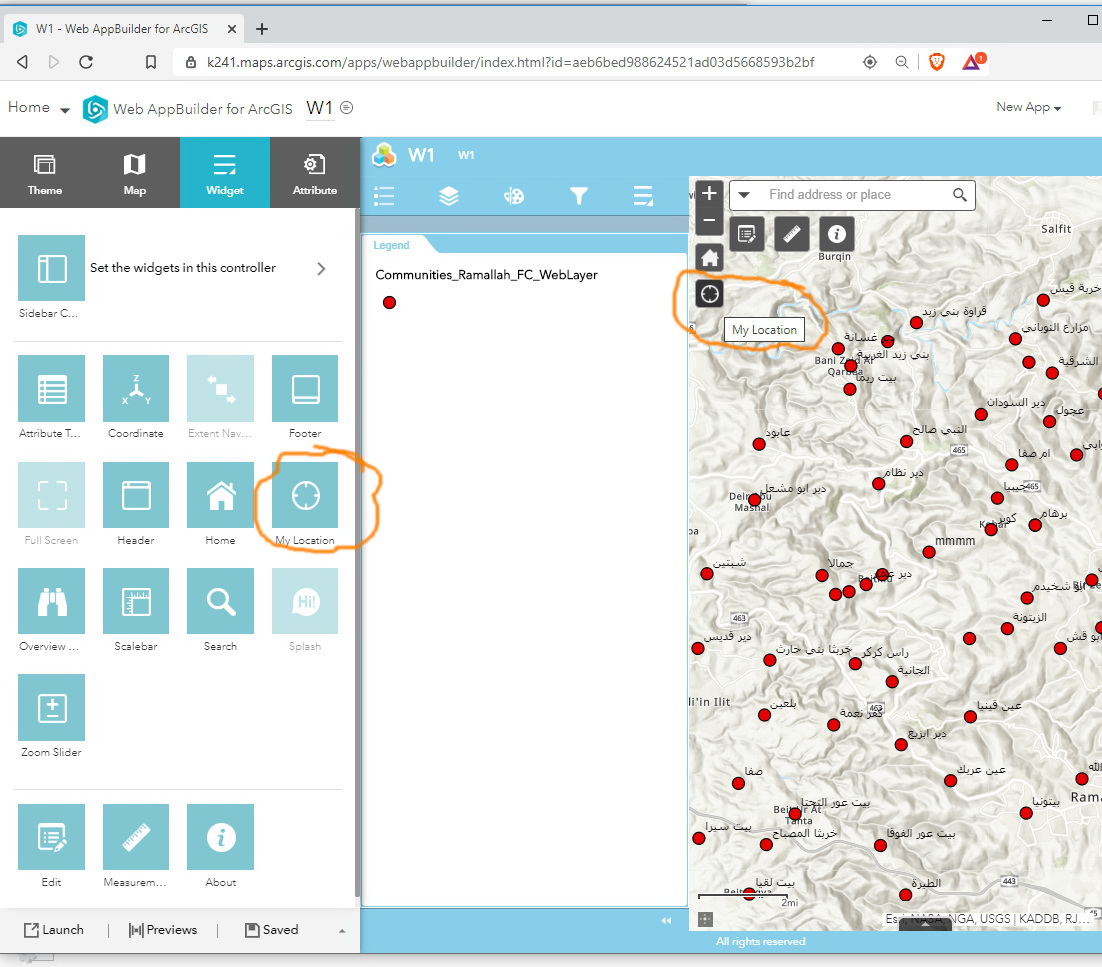Click the Sidebar Controller icon
The image size is (1102, 967).
point(51,268)
